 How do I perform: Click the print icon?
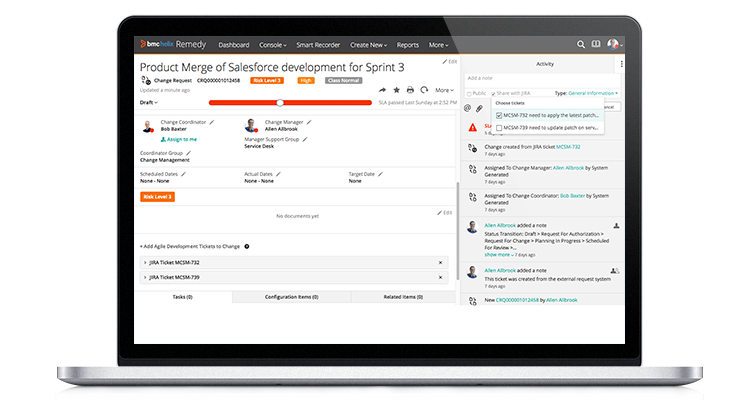click(410, 90)
